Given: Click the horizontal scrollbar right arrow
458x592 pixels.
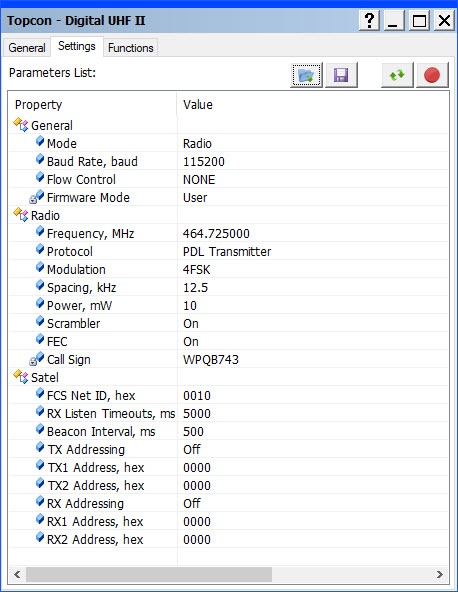Looking at the screenshot, I should click(439, 574).
